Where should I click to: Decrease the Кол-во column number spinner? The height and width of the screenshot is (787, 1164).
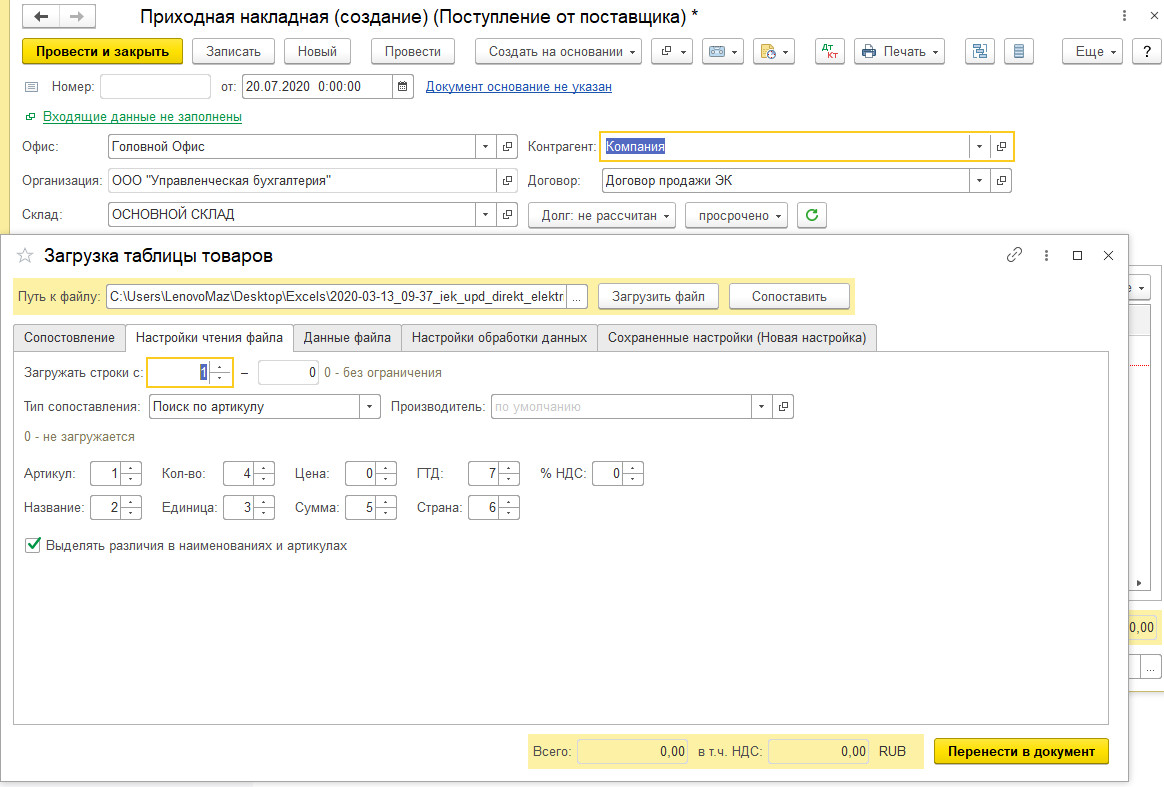264,479
